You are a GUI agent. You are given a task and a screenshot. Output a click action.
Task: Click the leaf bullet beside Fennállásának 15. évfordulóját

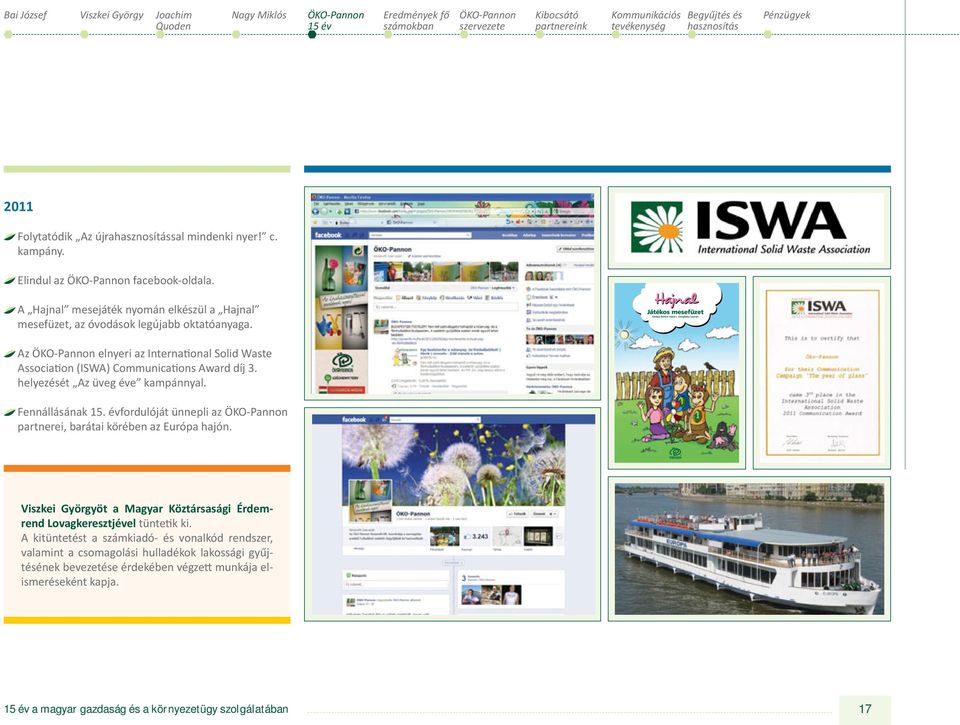click(9, 413)
